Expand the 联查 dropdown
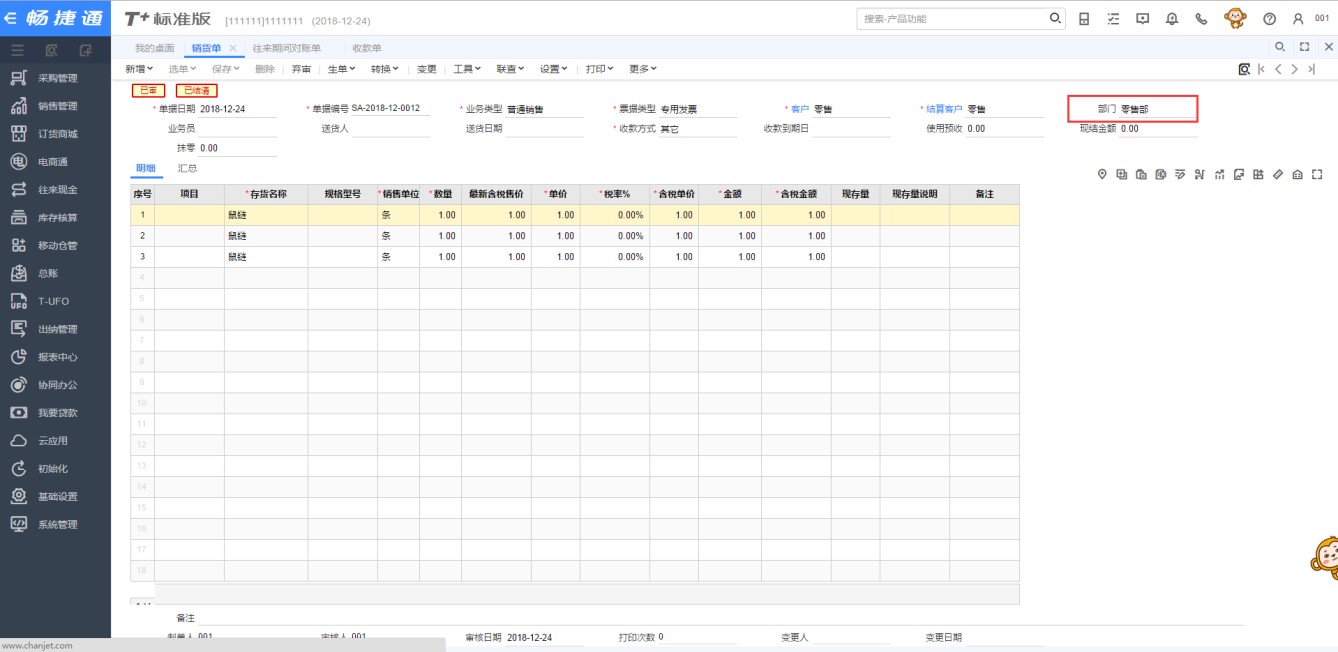This screenshot has height=652, width=1338. tap(510, 69)
